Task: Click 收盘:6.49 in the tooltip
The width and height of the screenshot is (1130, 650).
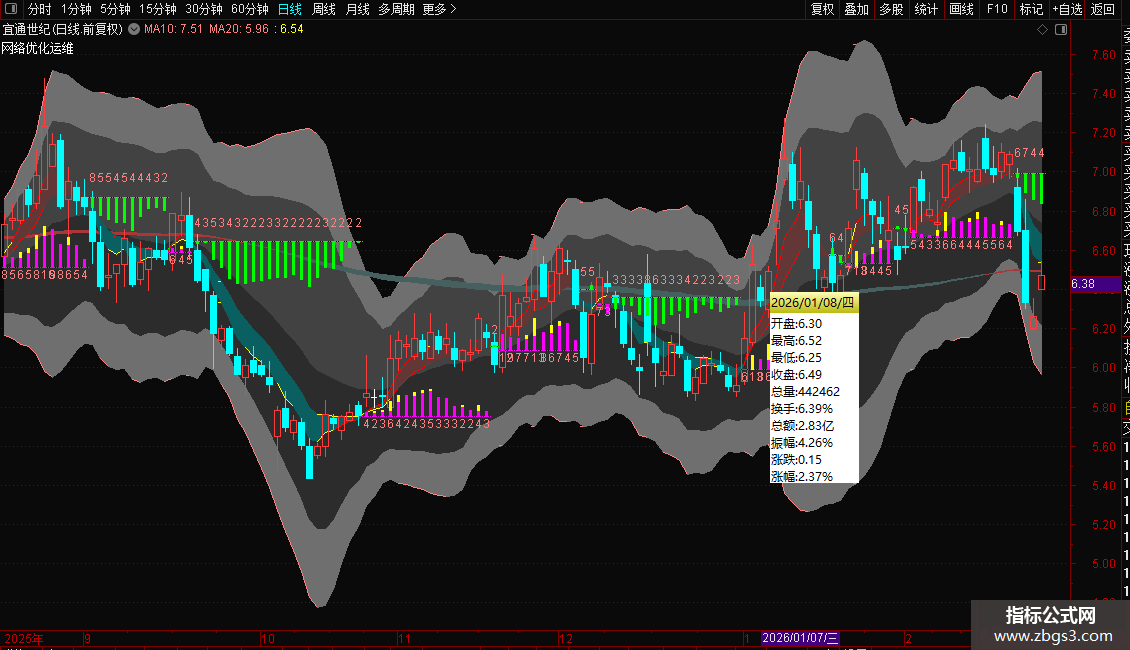Action: pyautogui.click(x=796, y=375)
